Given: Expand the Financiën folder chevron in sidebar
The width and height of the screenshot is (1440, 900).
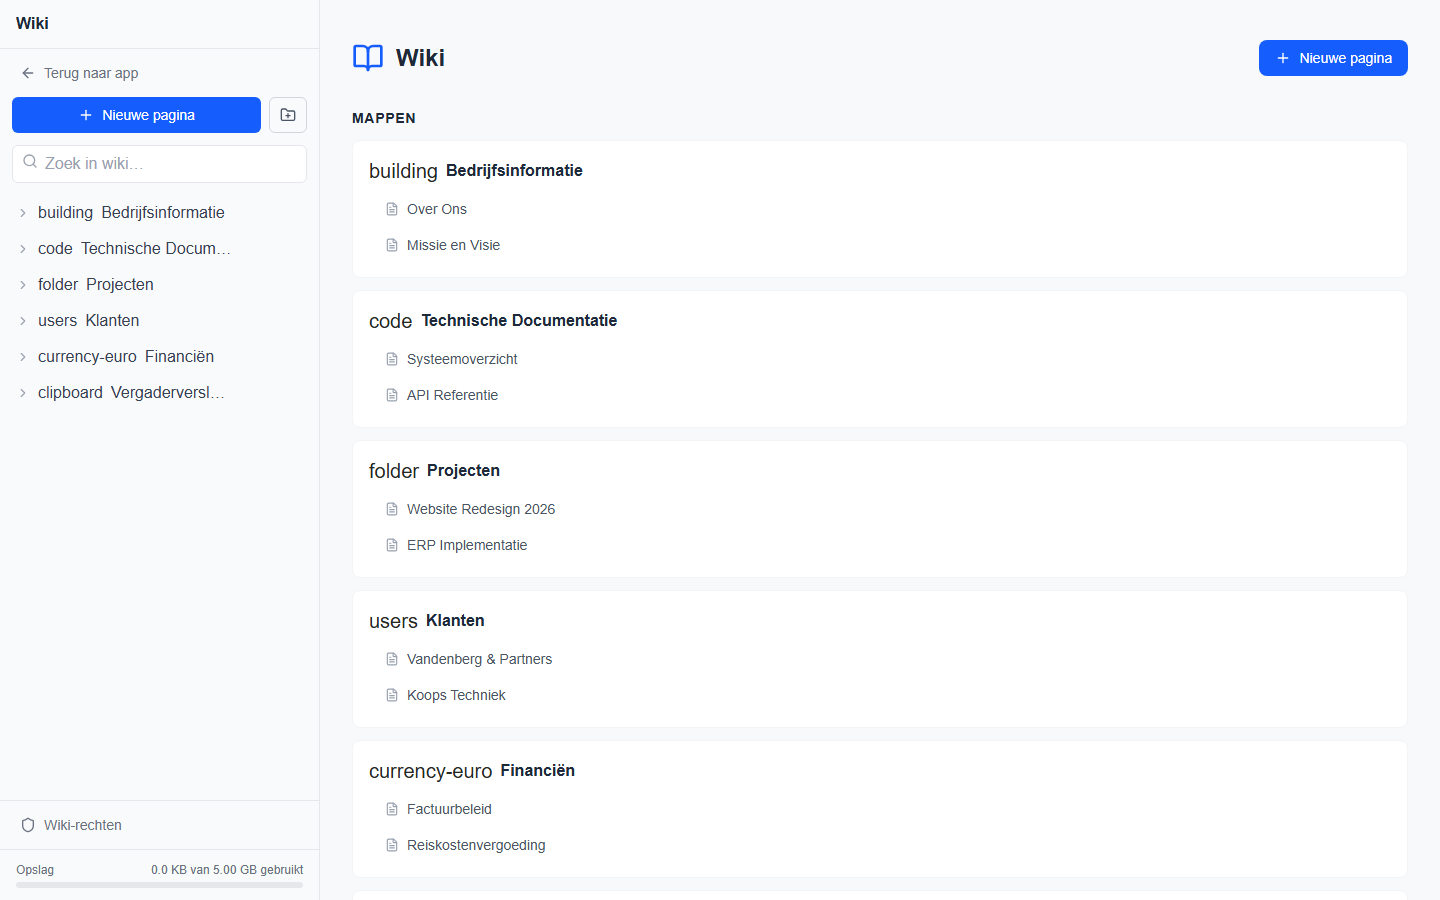Looking at the screenshot, I should [23, 357].
